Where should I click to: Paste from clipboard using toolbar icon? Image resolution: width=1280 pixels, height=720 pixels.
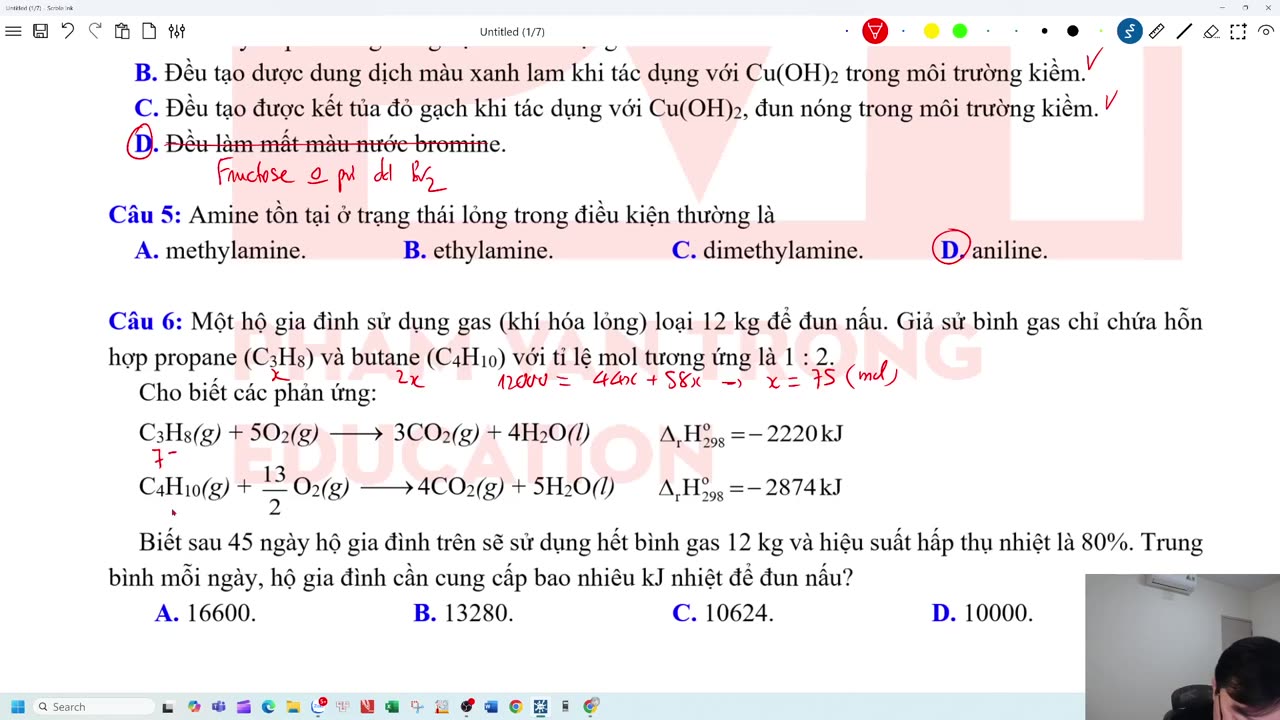pyautogui.click(x=122, y=31)
